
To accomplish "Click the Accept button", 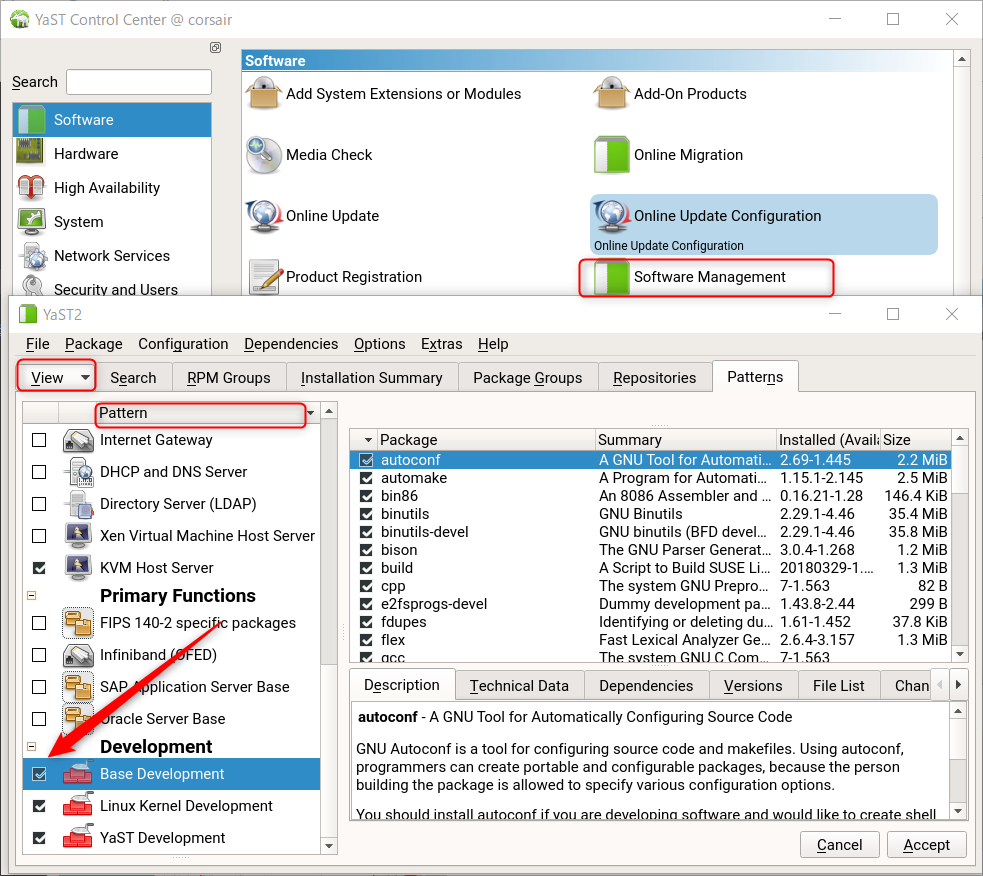I will [927, 845].
